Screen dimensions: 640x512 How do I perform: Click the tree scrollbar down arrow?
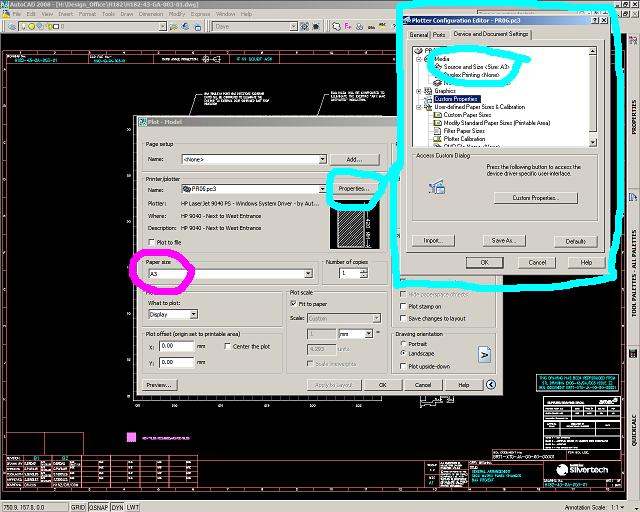(x=593, y=142)
